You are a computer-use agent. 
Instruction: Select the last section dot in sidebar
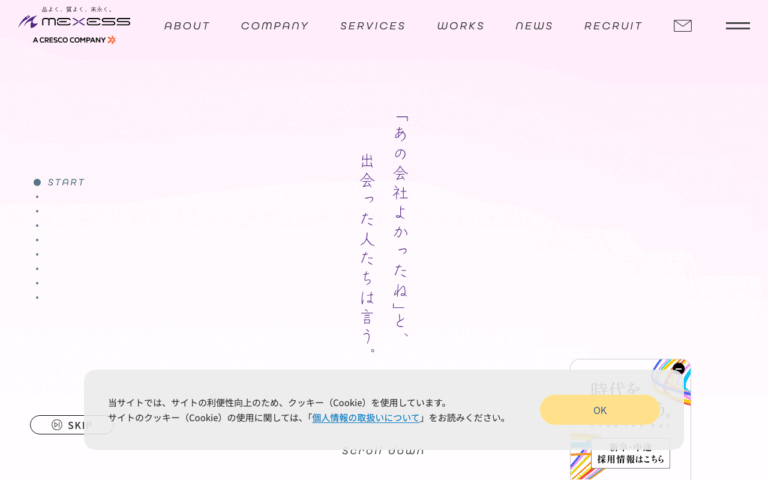point(37,297)
